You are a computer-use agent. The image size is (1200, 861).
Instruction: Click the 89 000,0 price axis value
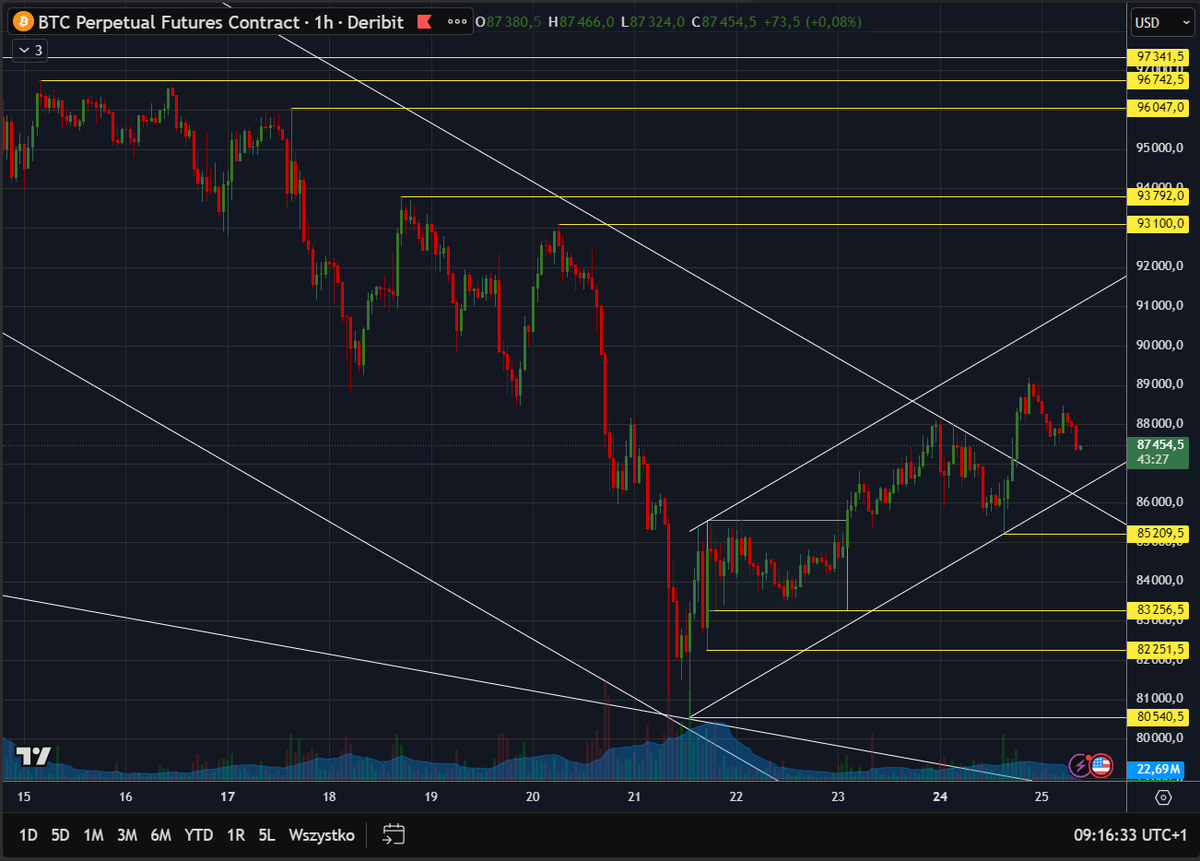[1159, 384]
